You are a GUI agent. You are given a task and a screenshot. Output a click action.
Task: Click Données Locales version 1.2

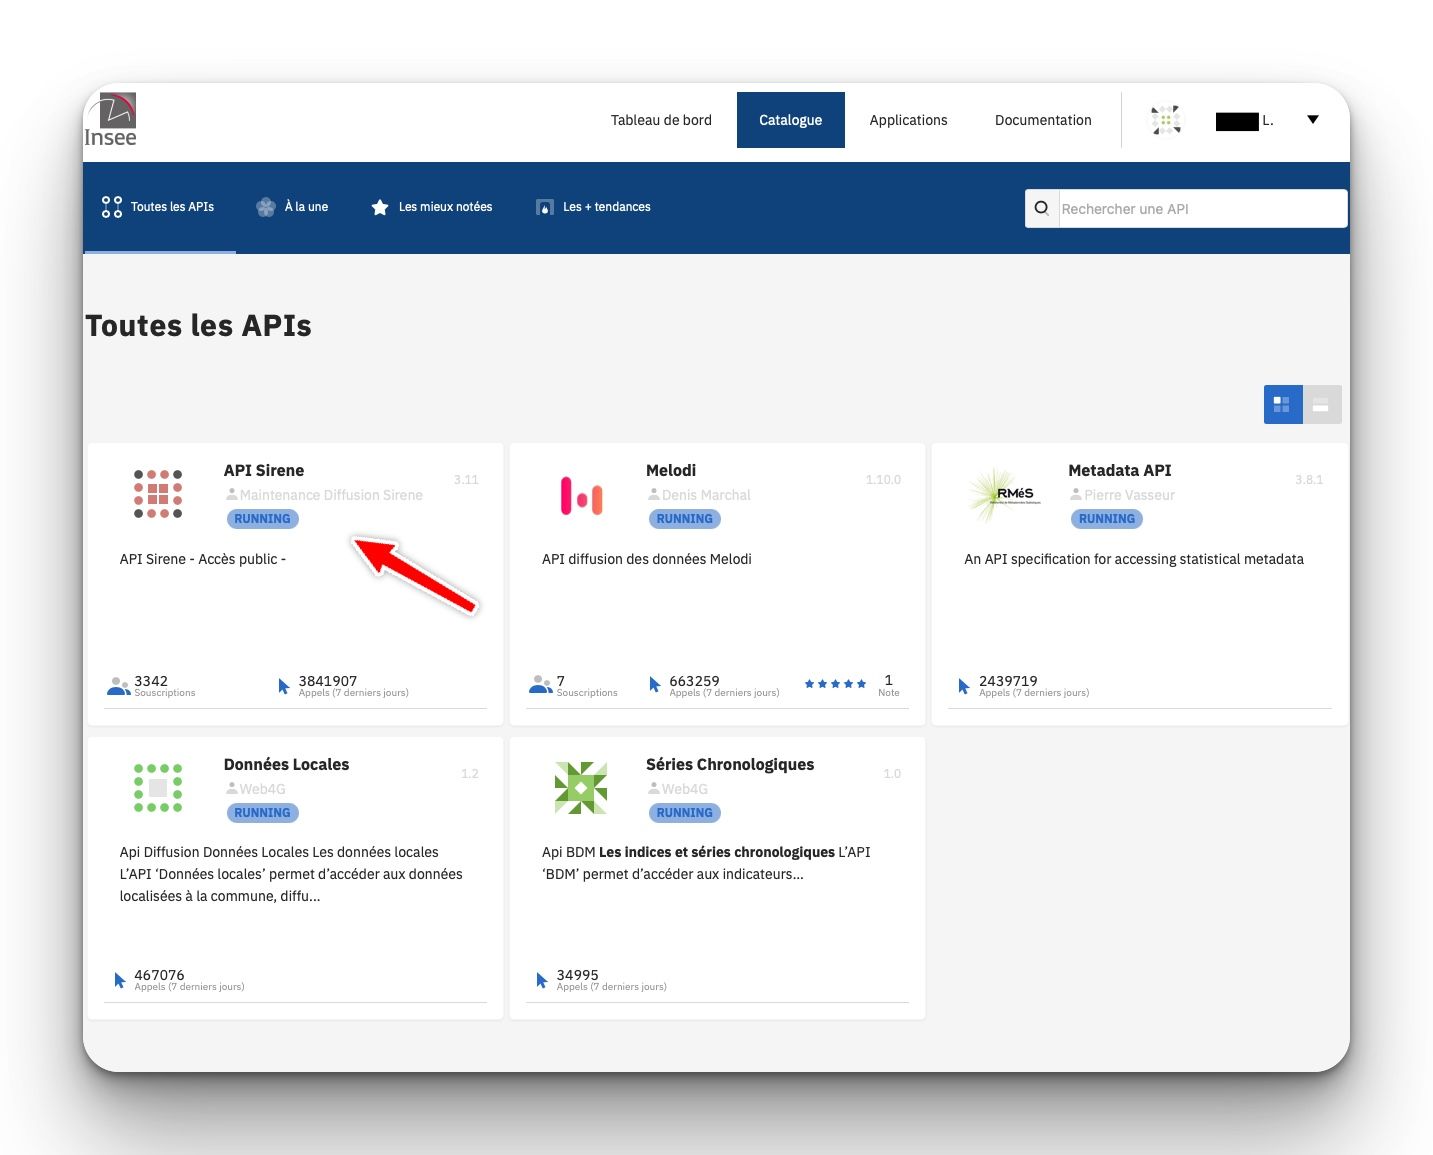(x=470, y=774)
